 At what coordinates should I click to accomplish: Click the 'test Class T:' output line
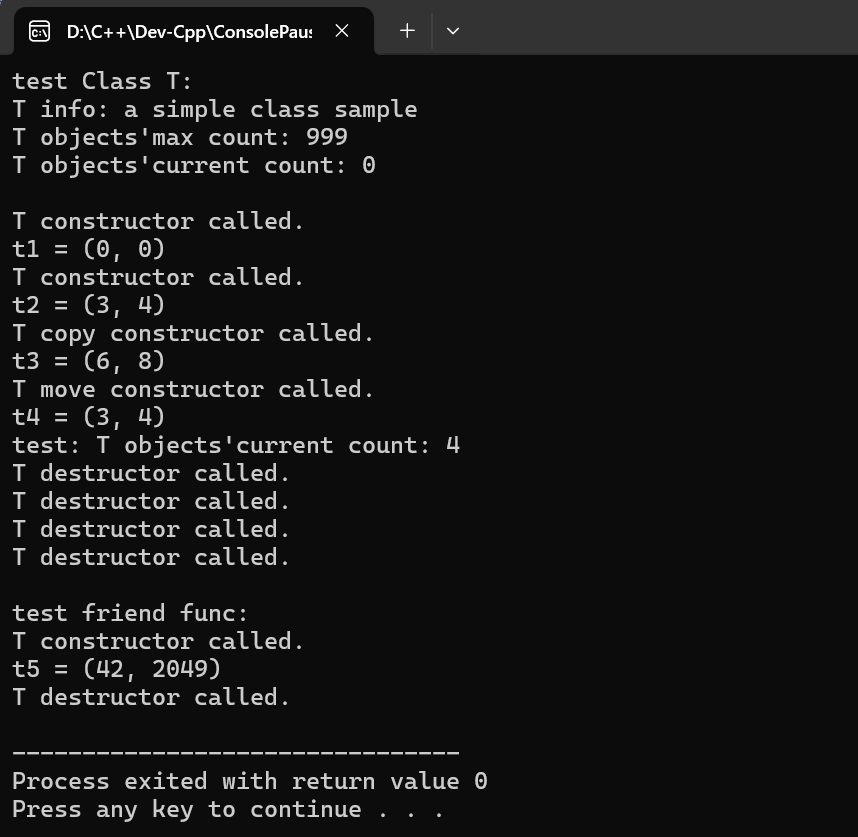coord(102,82)
